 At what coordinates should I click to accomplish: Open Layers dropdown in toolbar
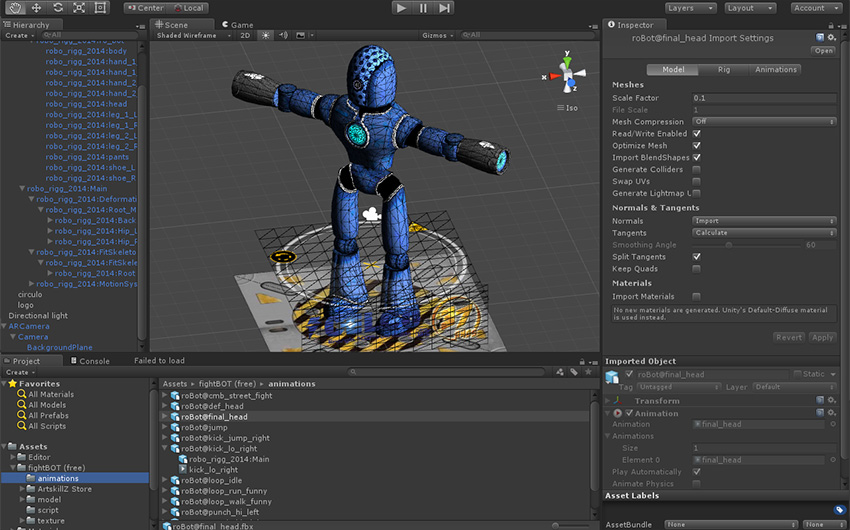[x=691, y=8]
